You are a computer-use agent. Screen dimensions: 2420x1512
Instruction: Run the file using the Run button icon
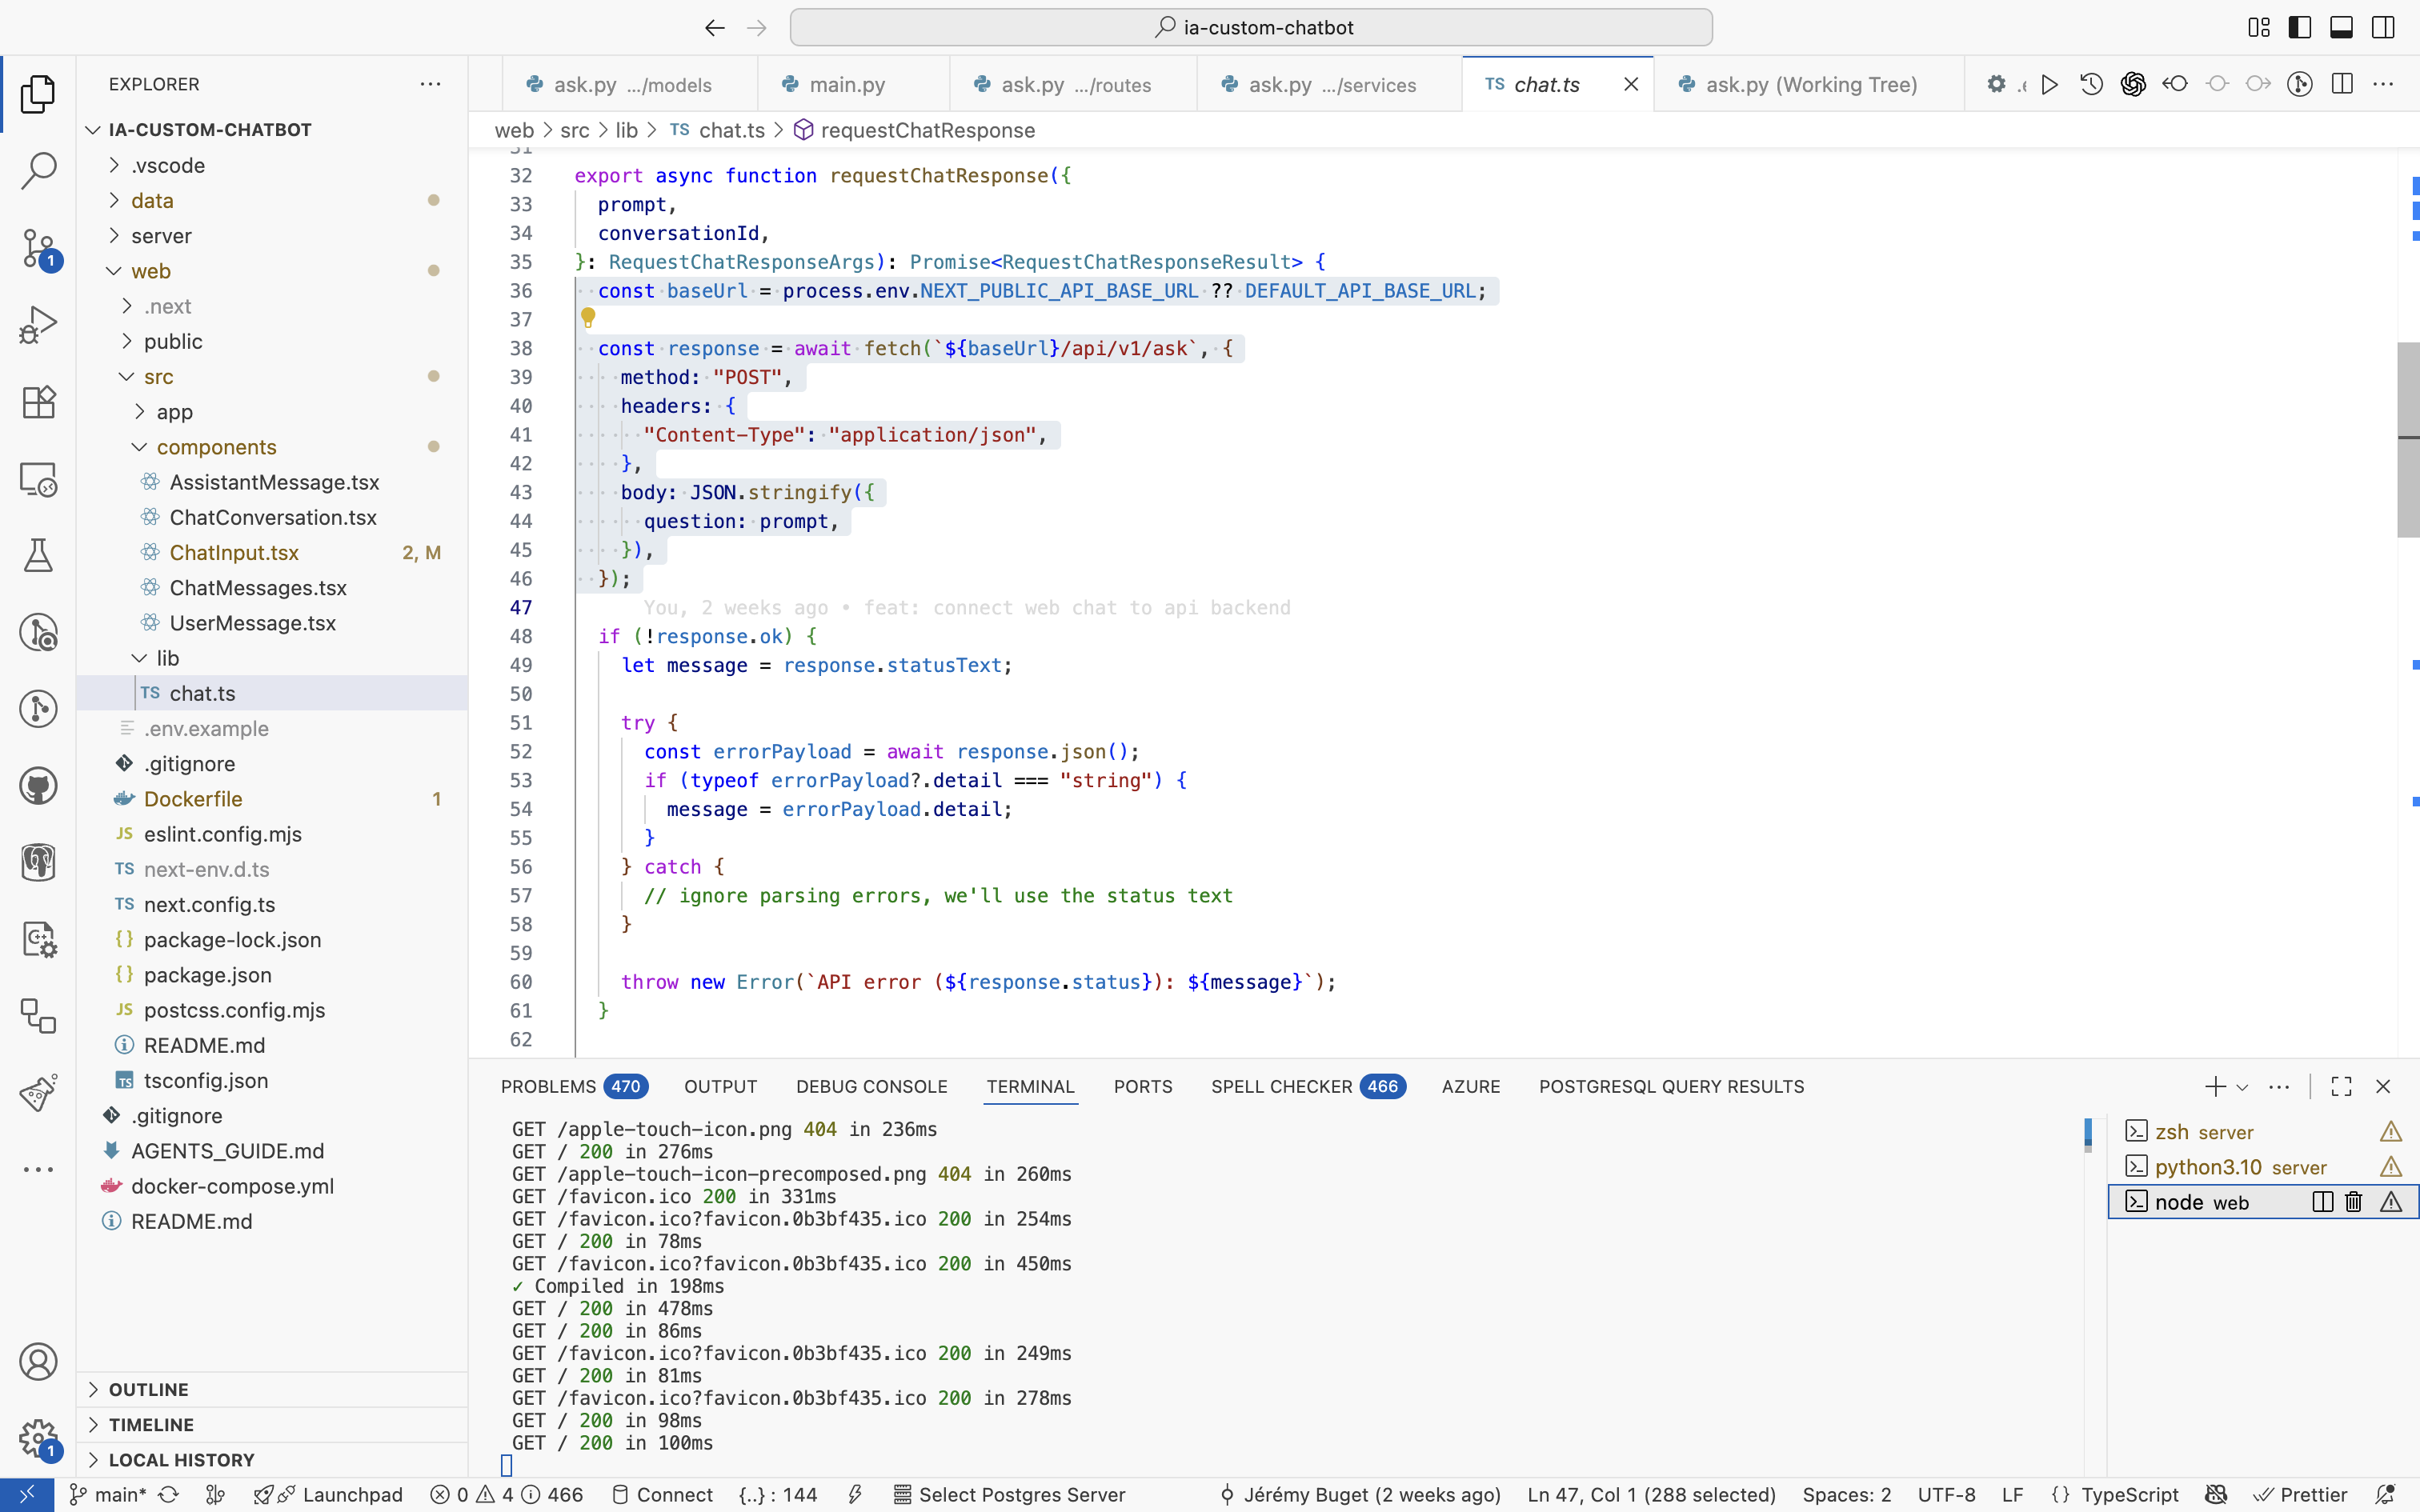(2049, 84)
